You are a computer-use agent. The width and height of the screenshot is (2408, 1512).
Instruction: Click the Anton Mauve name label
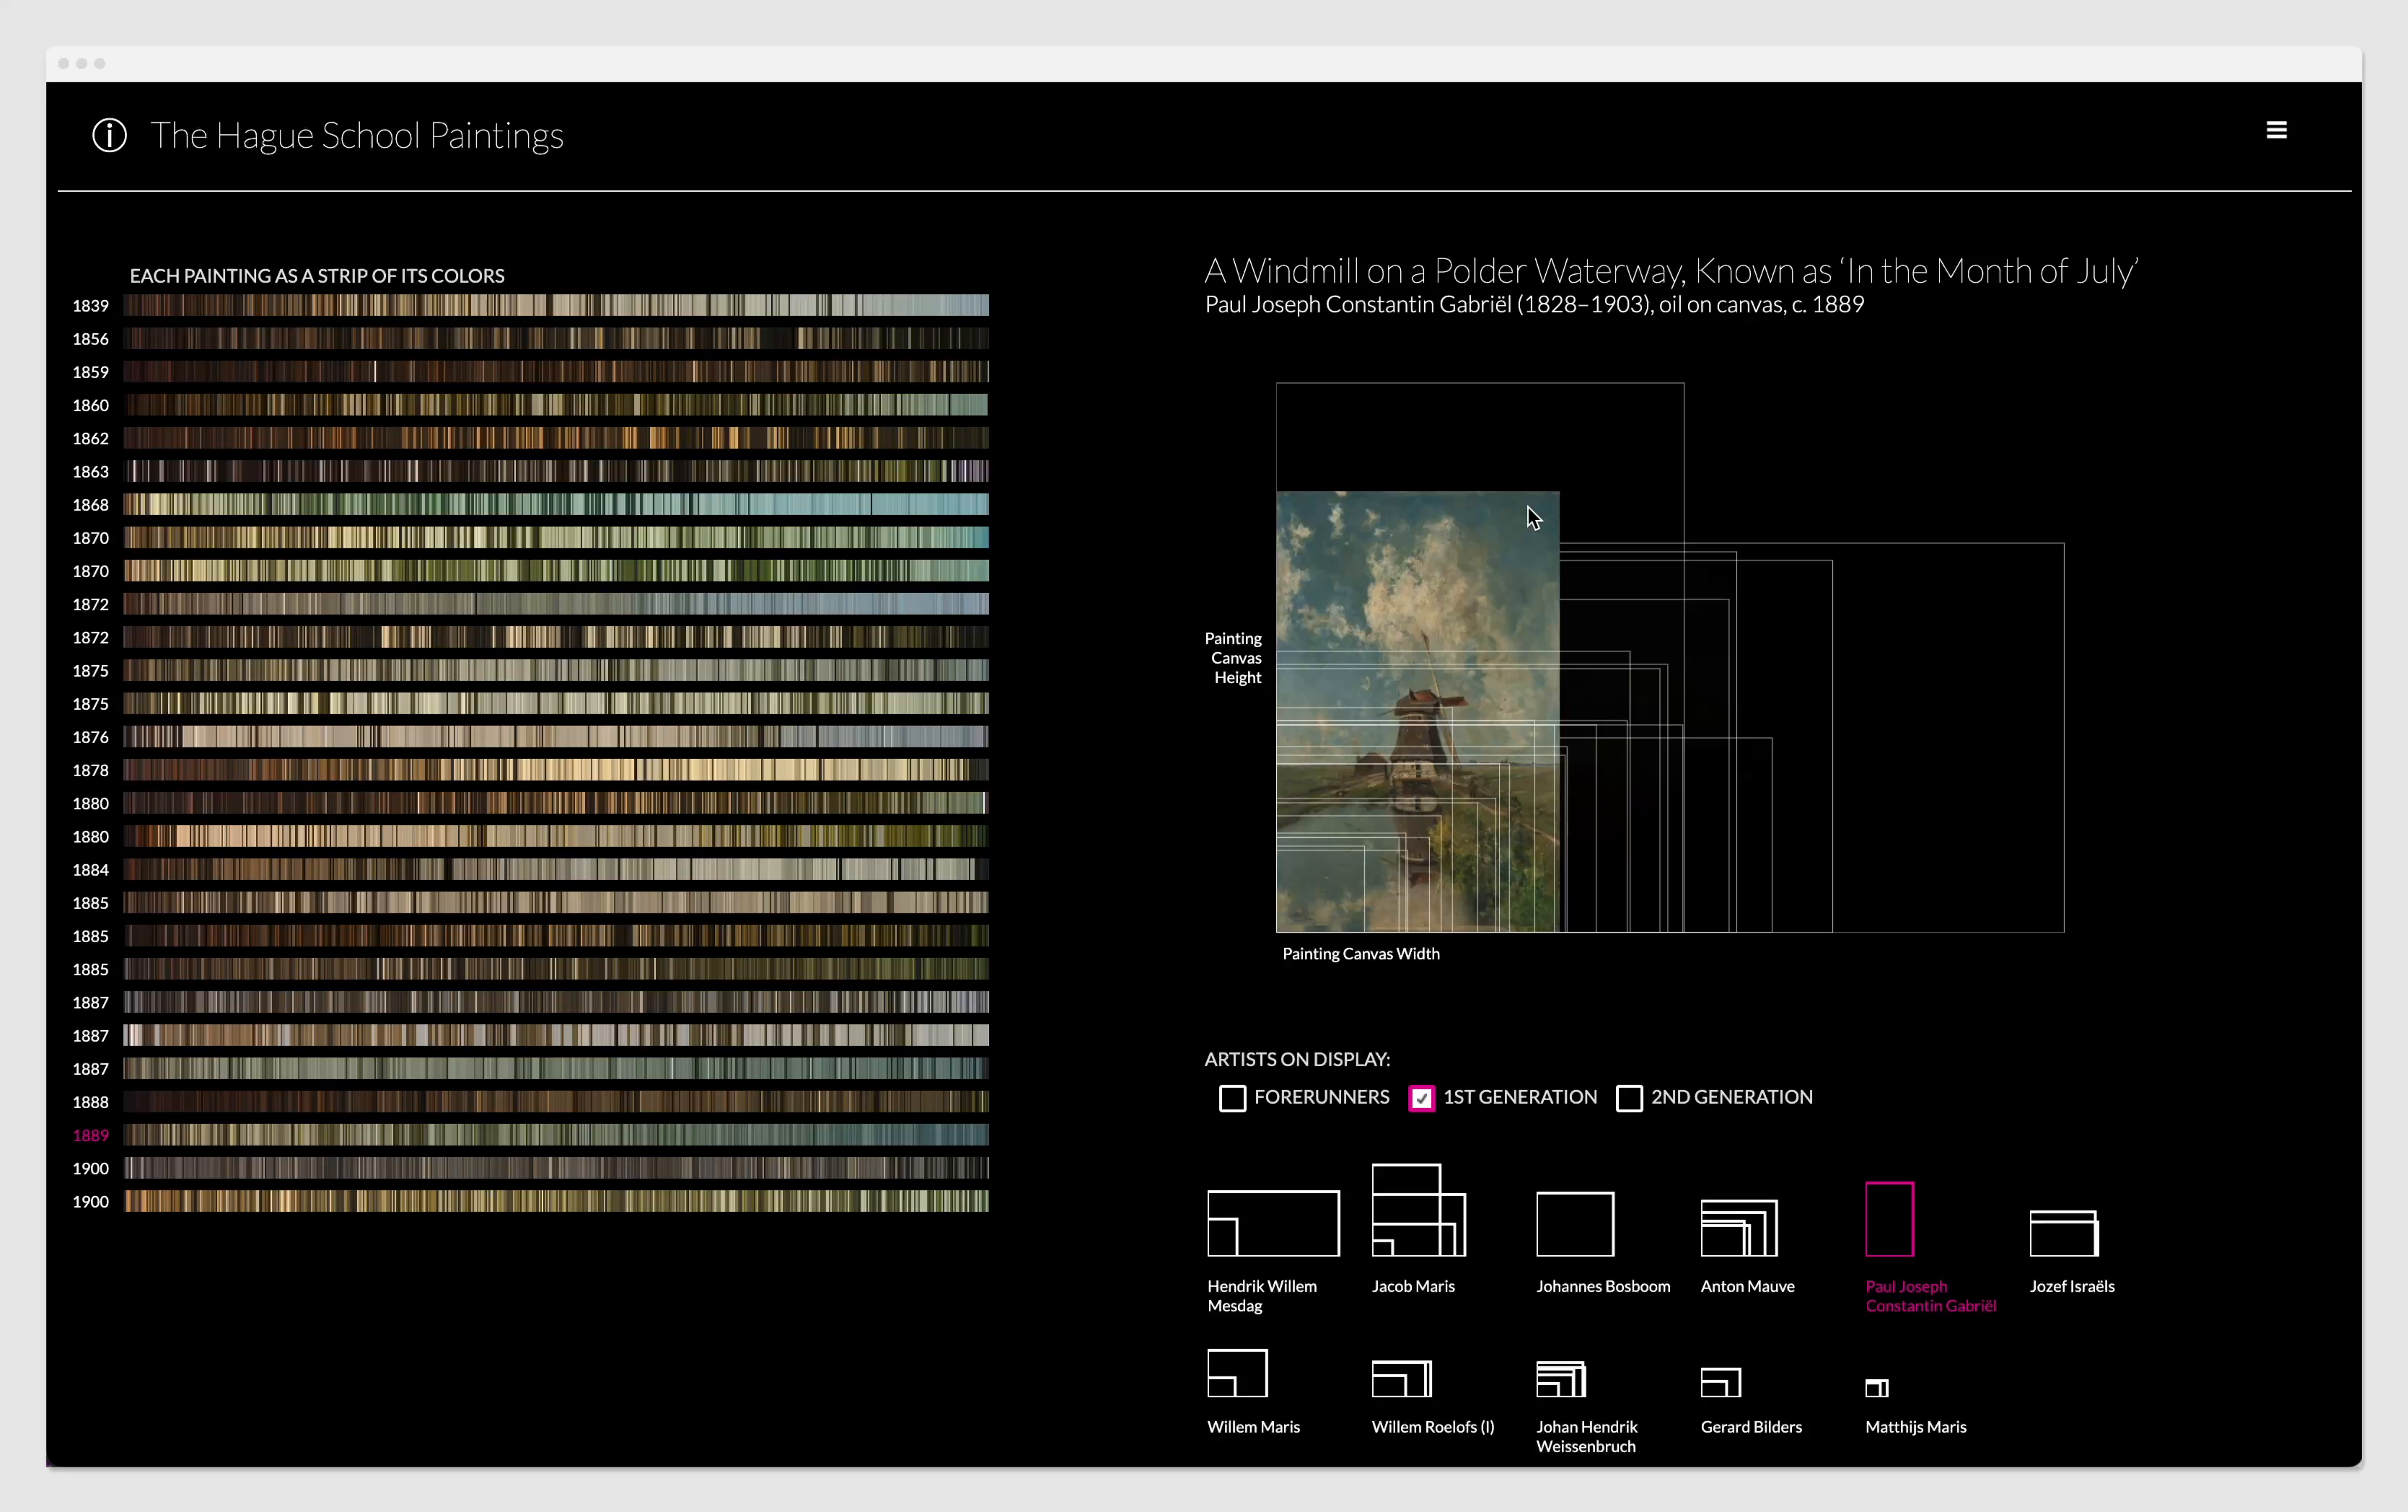(x=1747, y=1286)
